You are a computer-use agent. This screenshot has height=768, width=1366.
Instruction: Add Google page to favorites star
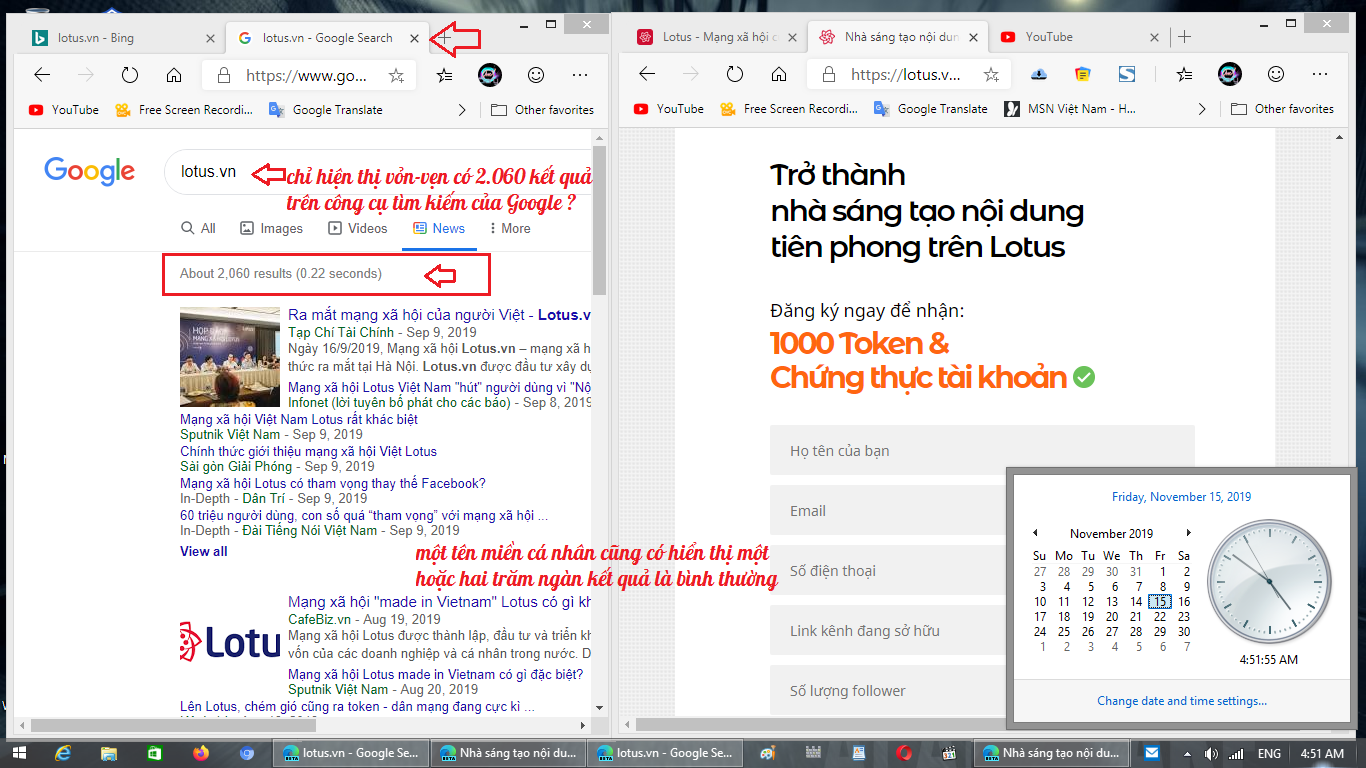[x=396, y=75]
